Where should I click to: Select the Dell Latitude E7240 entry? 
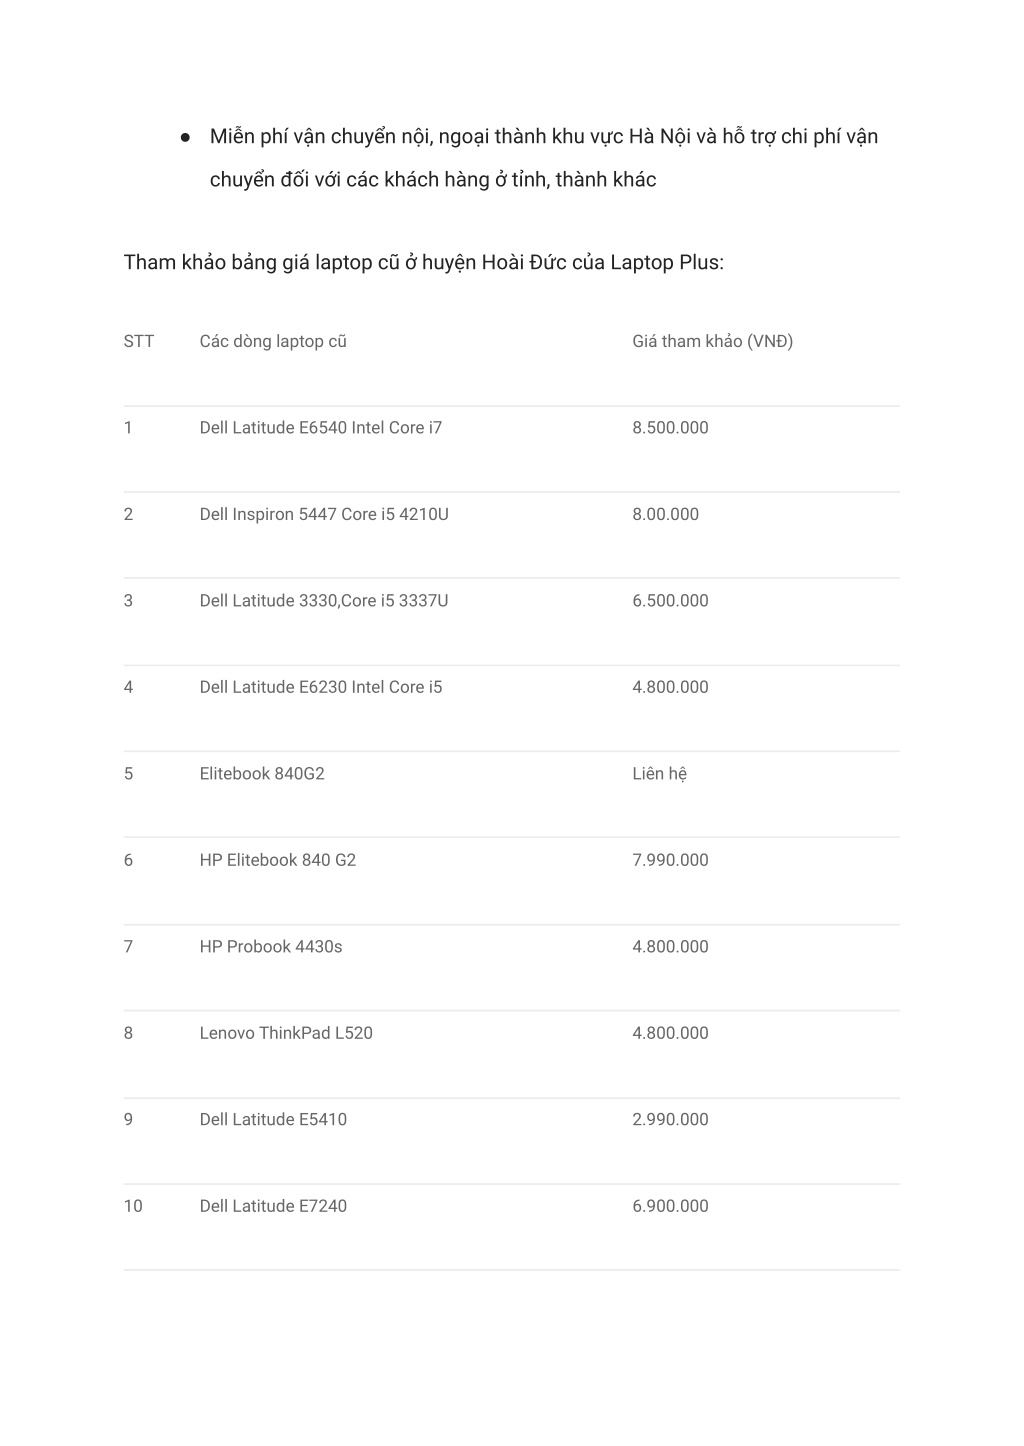(x=273, y=1206)
